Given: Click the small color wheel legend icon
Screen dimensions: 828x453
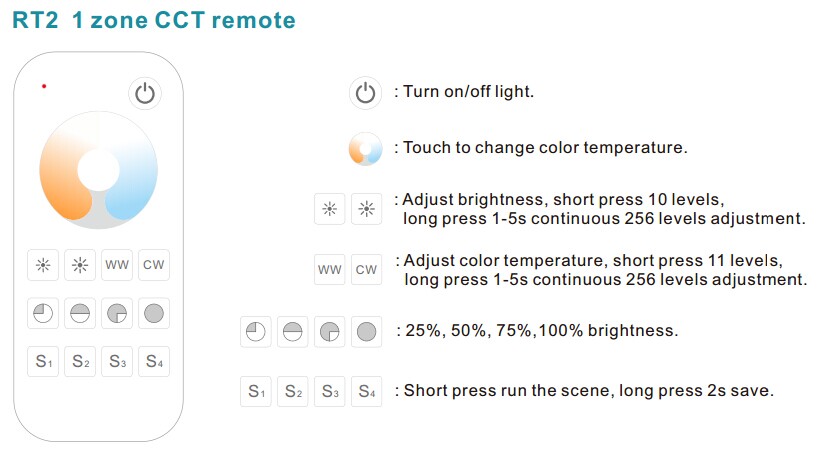Looking at the screenshot, I should (365, 149).
